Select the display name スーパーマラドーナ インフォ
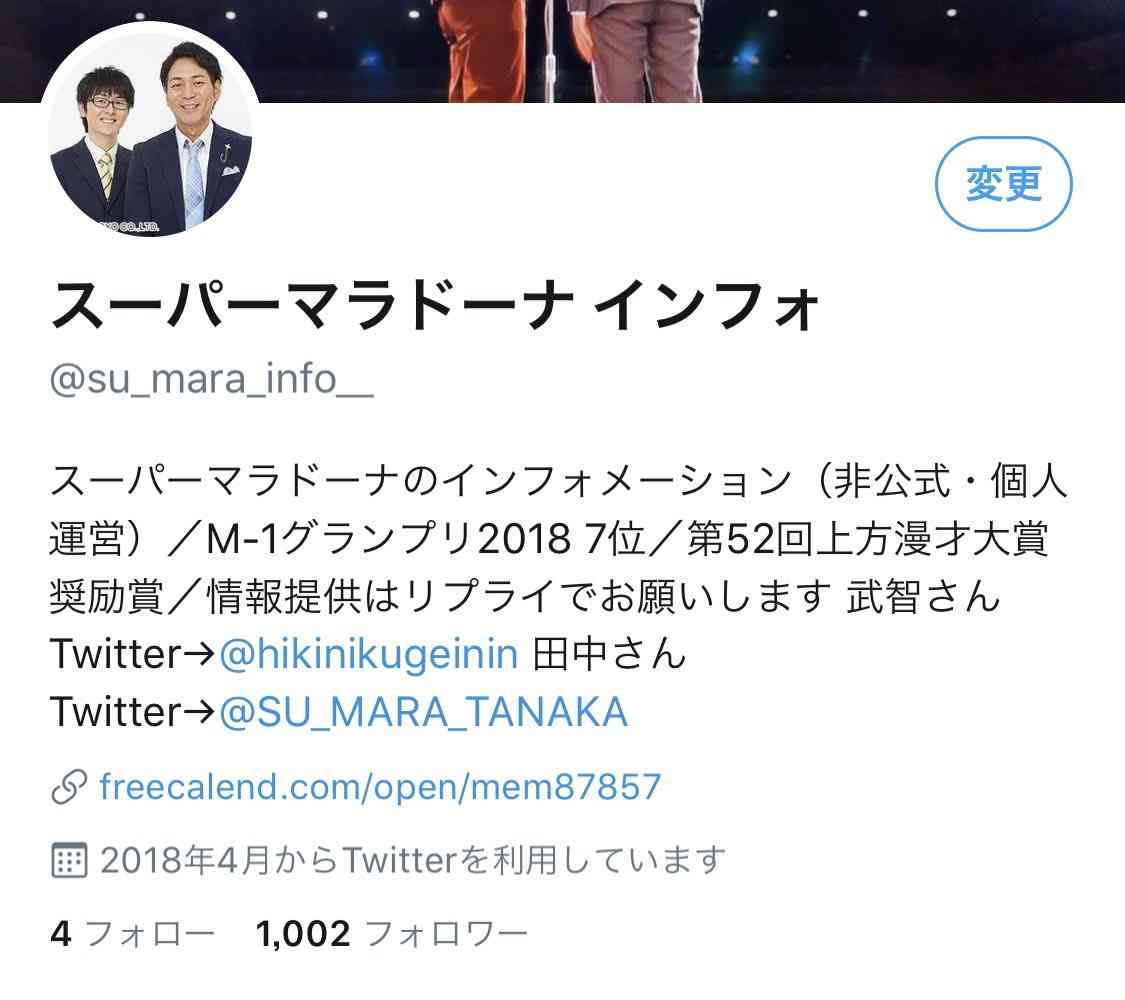Screen dimensions: 1125x1000 (x=434, y=305)
